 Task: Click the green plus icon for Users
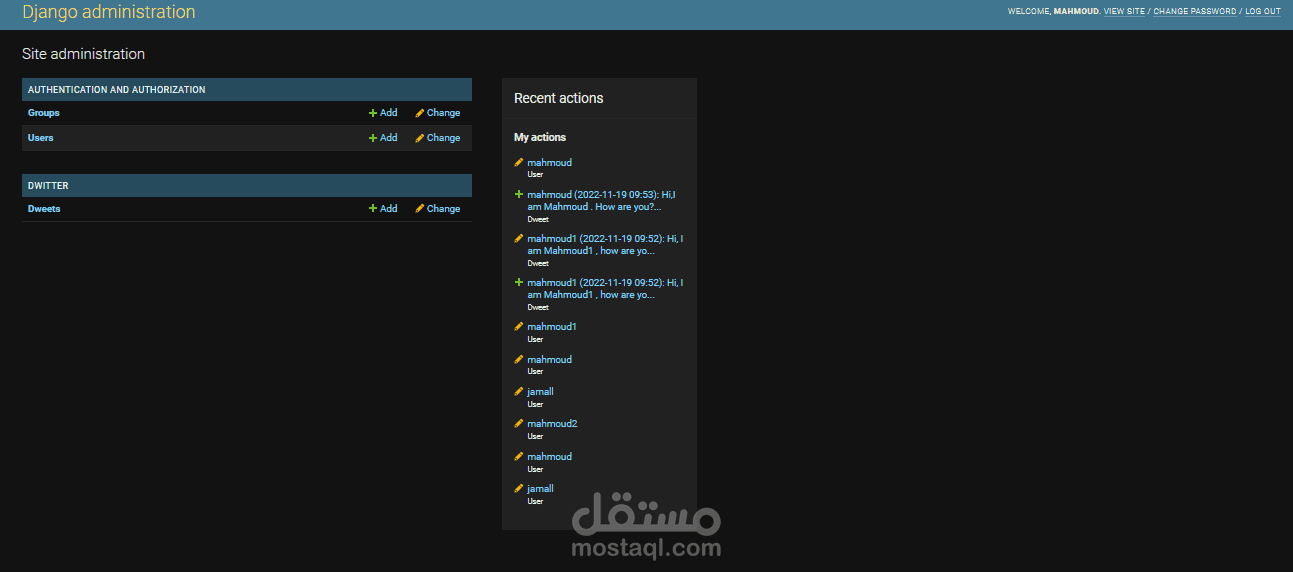[373, 138]
